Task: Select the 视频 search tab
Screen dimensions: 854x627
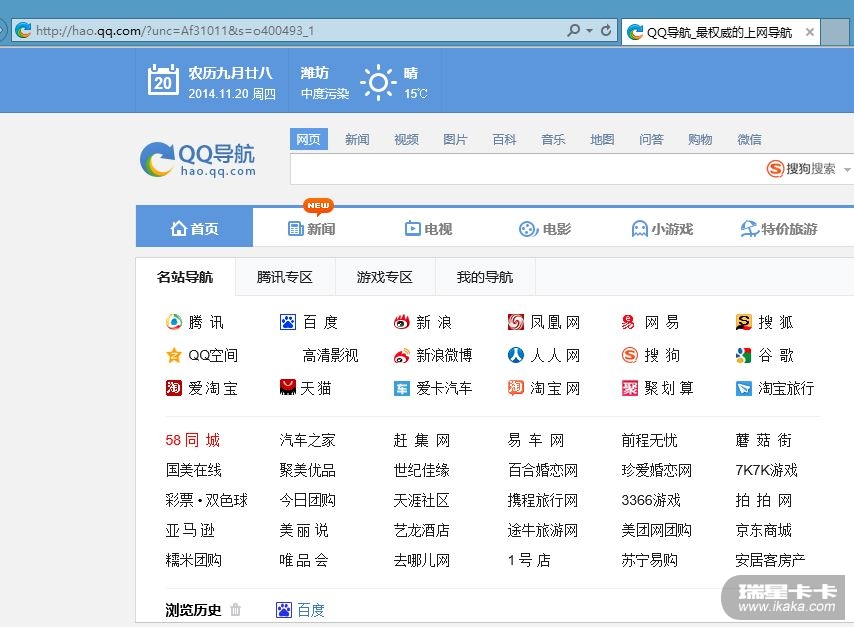Action: pos(406,139)
